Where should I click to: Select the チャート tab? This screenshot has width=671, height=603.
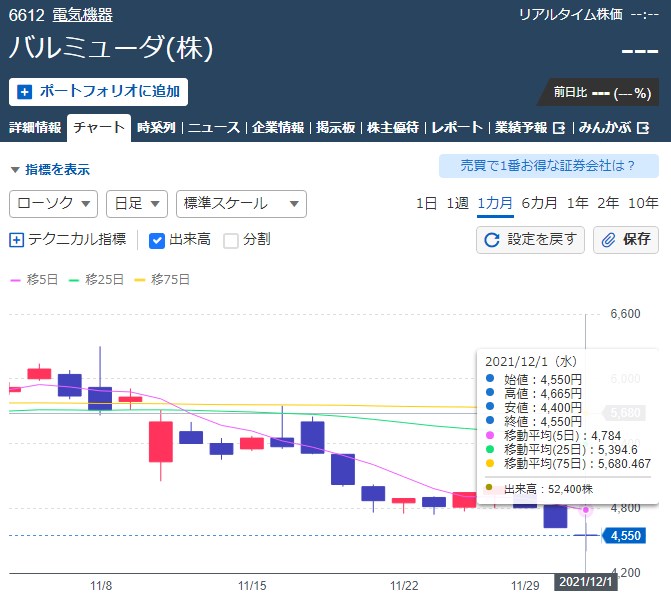pyautogui.click(x=99, y=128)
